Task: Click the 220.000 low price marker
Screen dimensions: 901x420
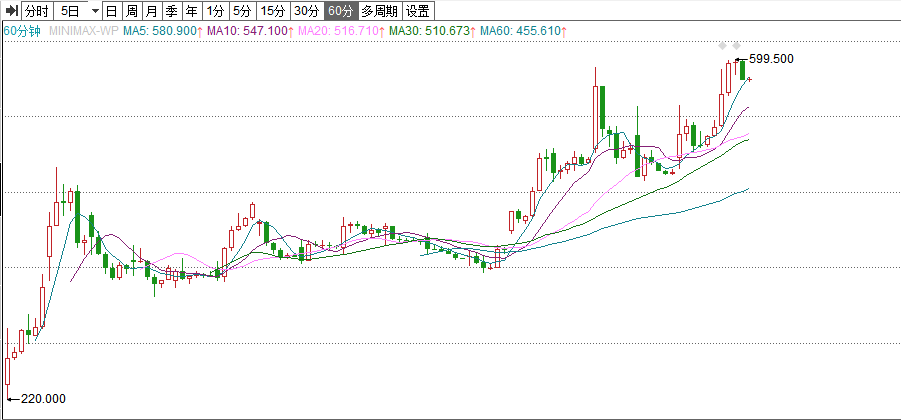Action: 43,399
